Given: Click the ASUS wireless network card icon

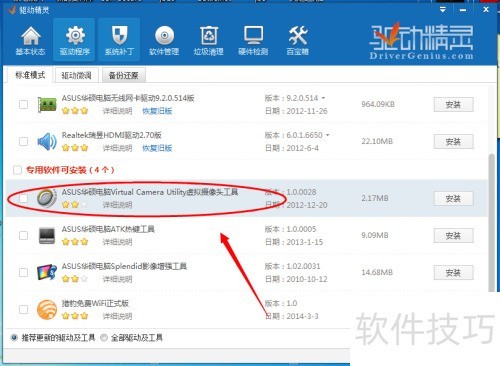Looking at the screenshot, I should pos(47,105).
